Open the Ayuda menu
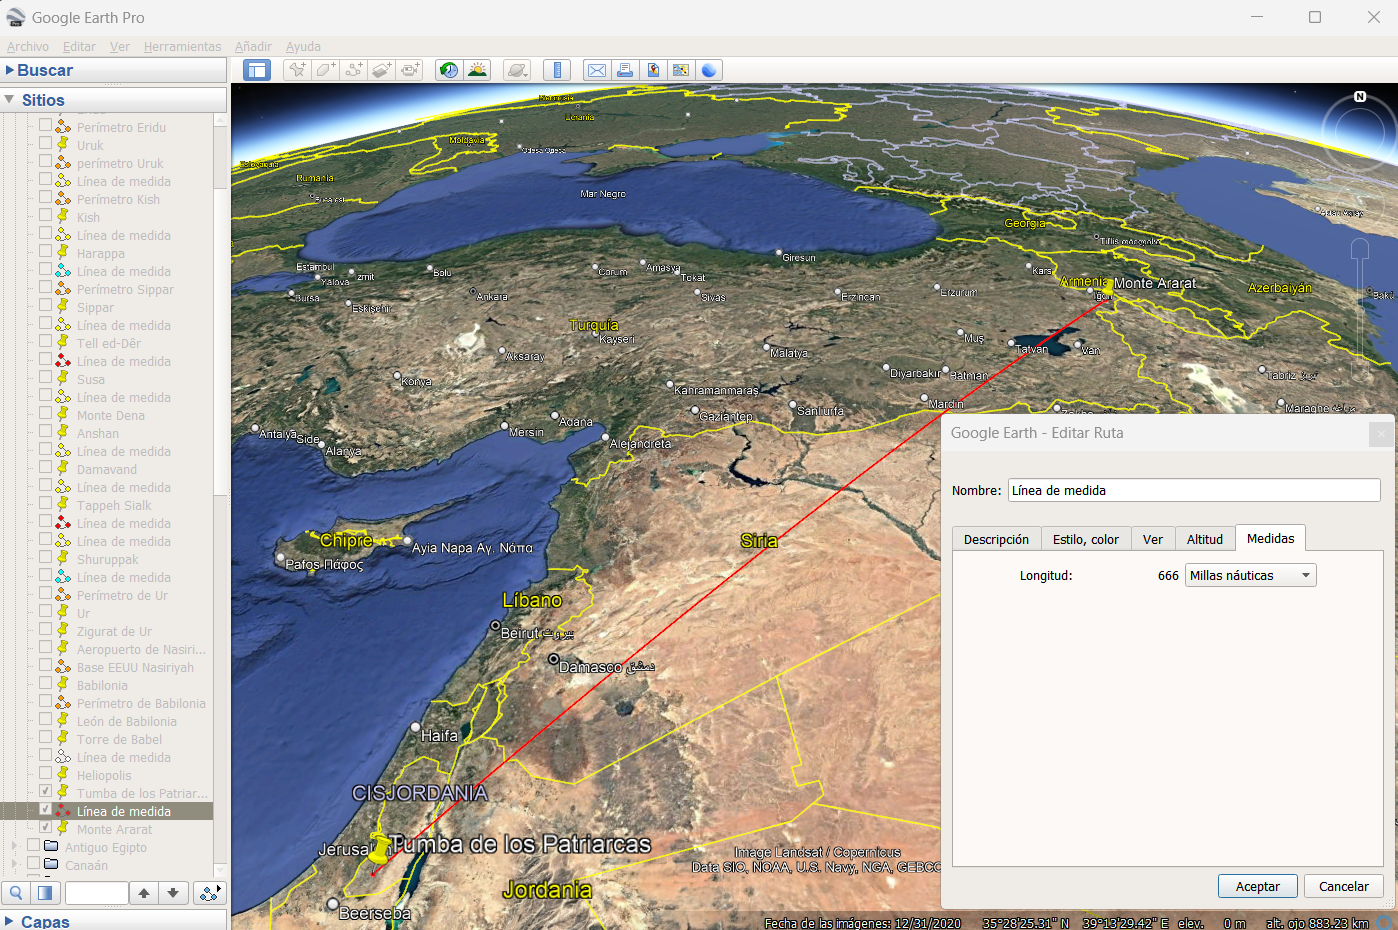The height and width of the screenshot is (930, 1398). pos(303,46)
